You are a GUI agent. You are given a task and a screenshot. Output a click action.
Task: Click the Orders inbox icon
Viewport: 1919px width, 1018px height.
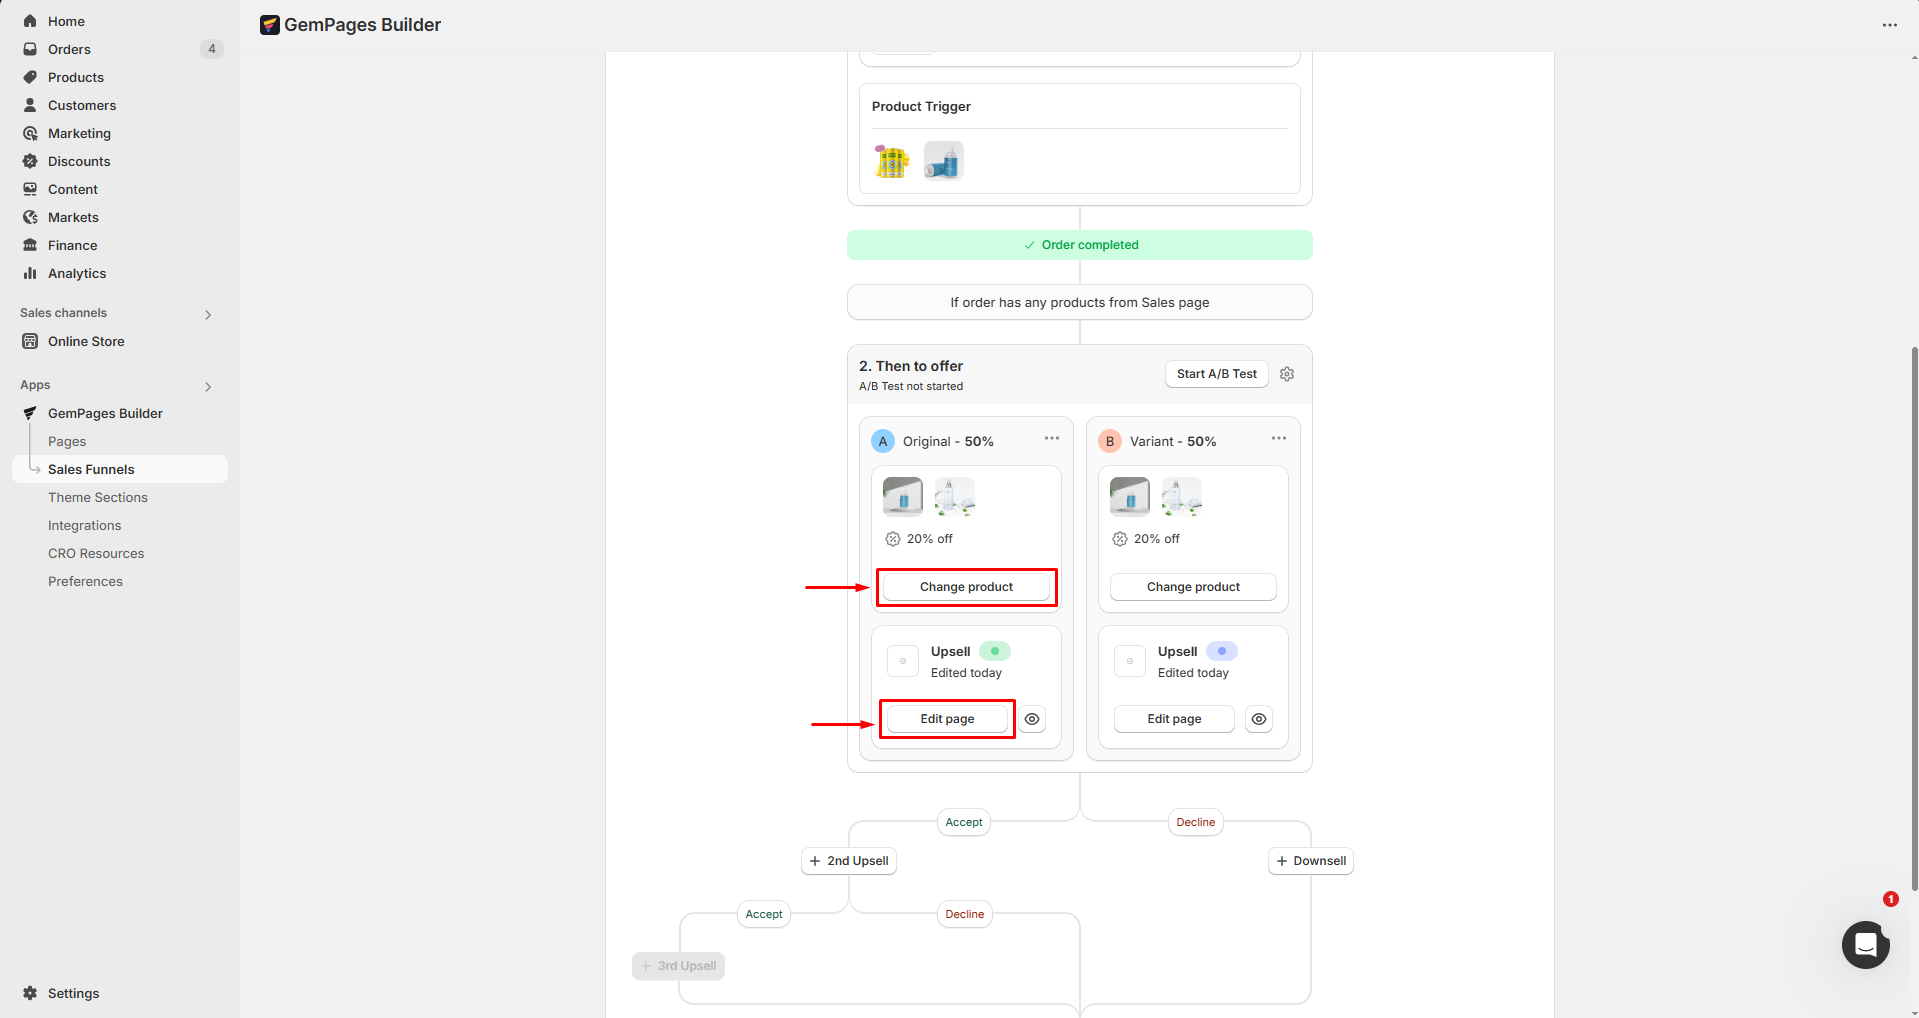click(30, 49)
